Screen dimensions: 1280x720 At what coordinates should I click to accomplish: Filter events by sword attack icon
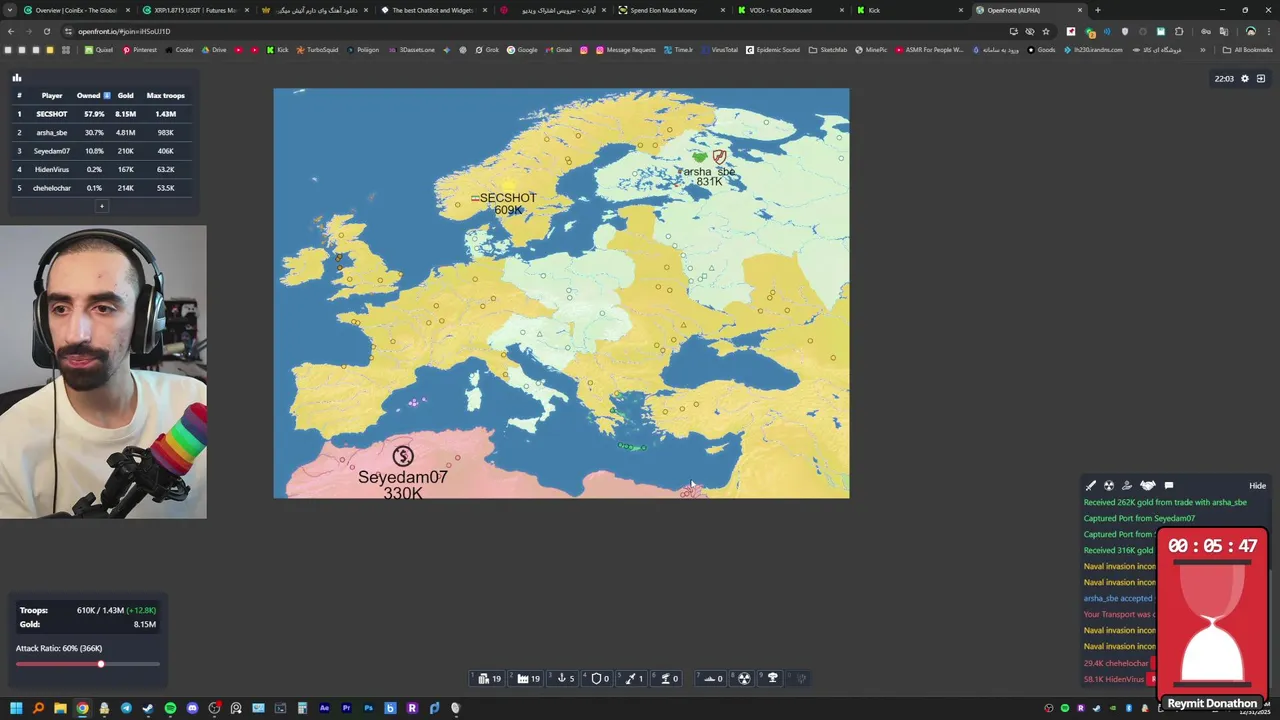1091,485
